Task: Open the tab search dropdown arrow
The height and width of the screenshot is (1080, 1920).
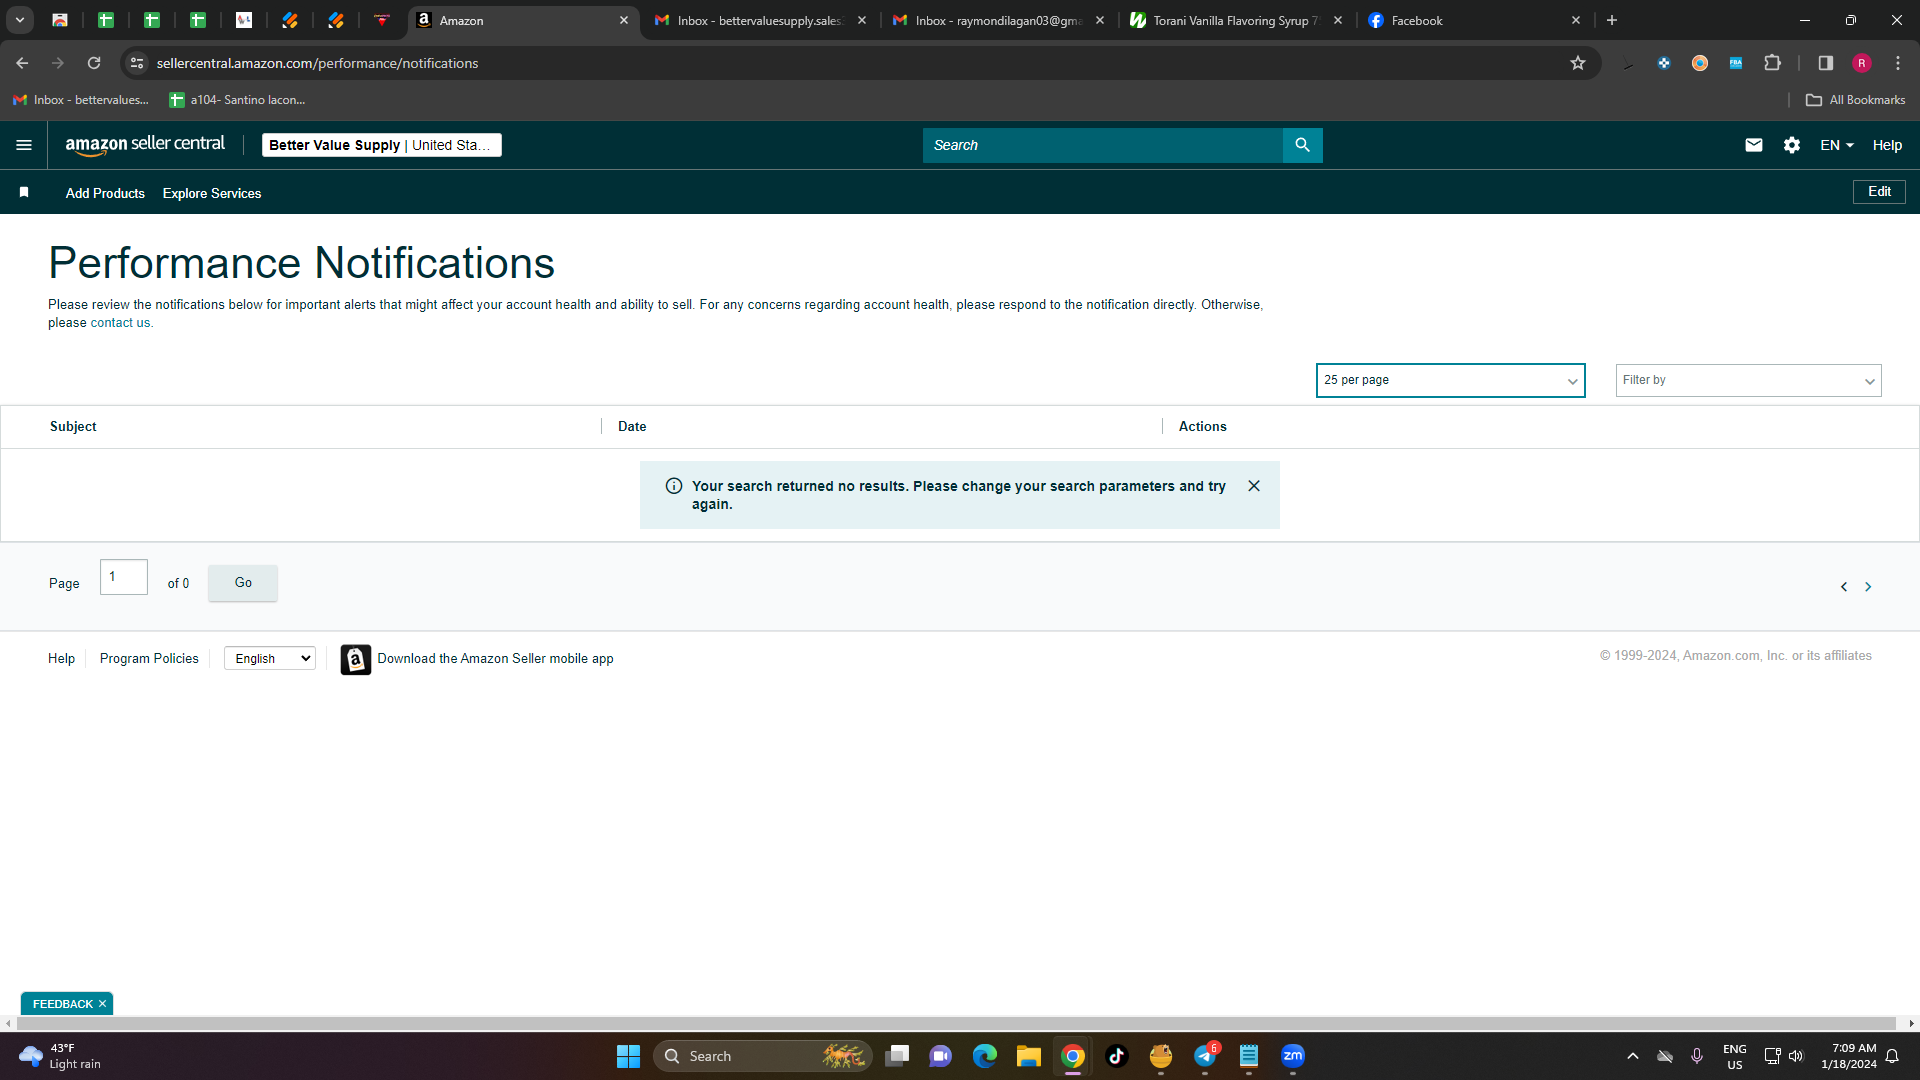Action: coord(19,20)
